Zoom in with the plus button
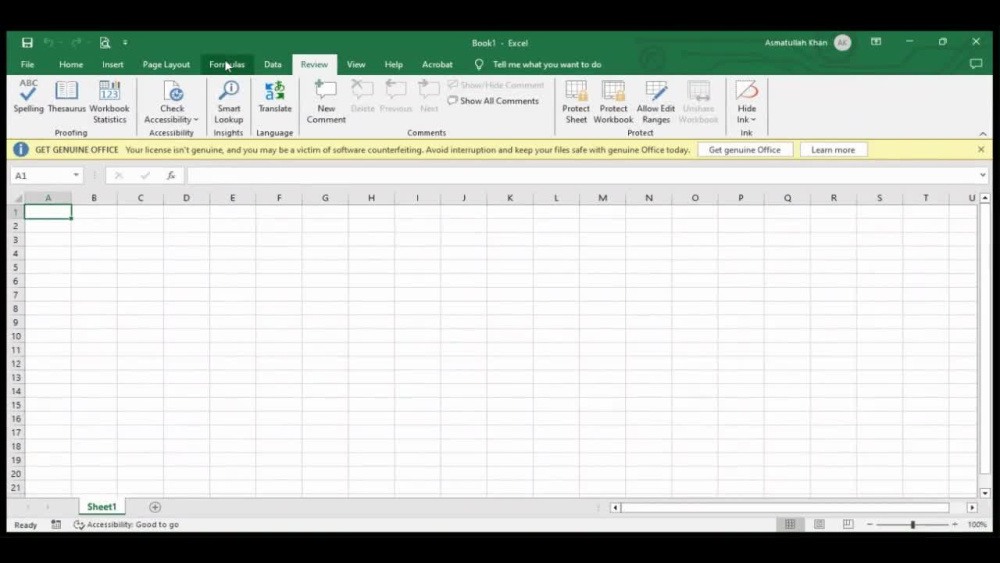 tap(955, 524)
